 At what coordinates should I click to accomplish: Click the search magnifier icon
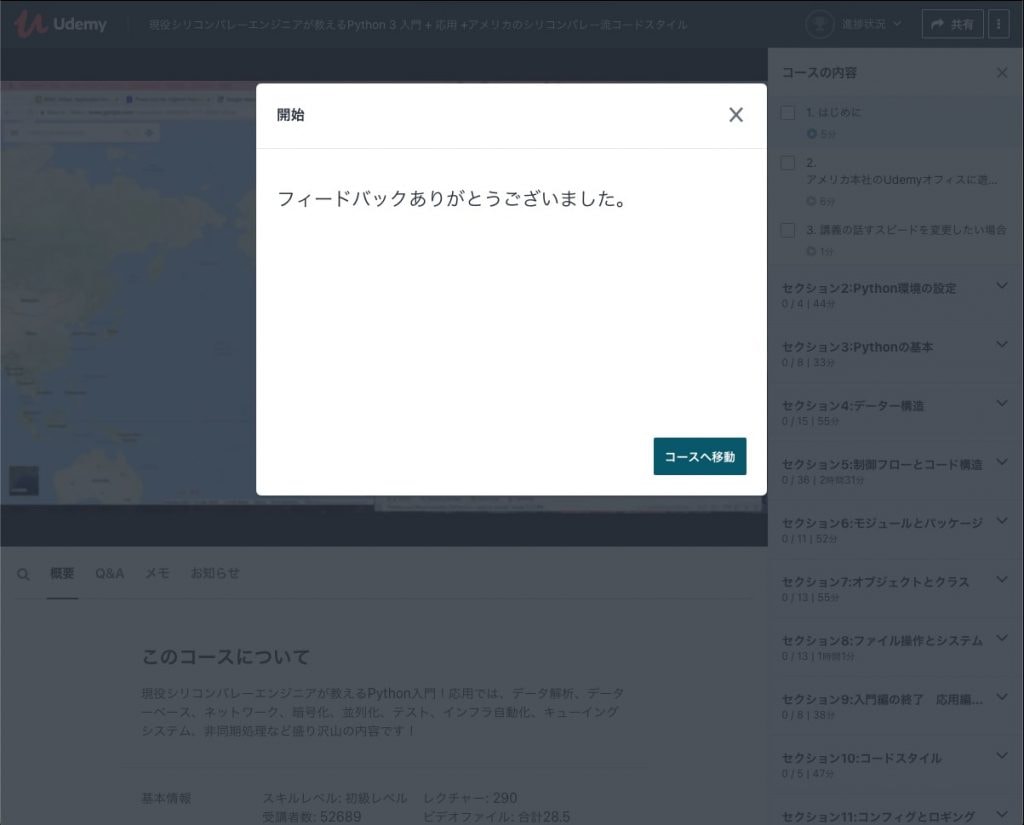click(x=23, y=574)
